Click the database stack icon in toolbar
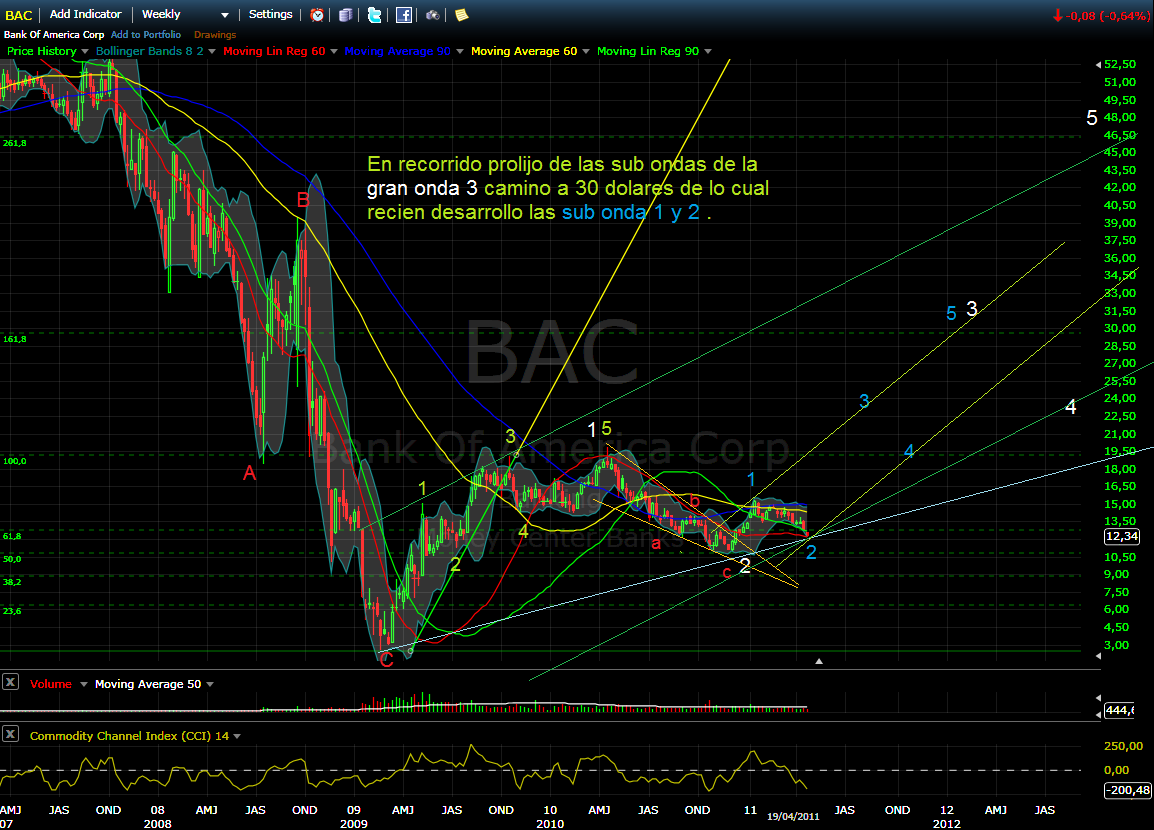Image resolution: width=1154 pixels, height=830 pixels. [x=345, y=15]
